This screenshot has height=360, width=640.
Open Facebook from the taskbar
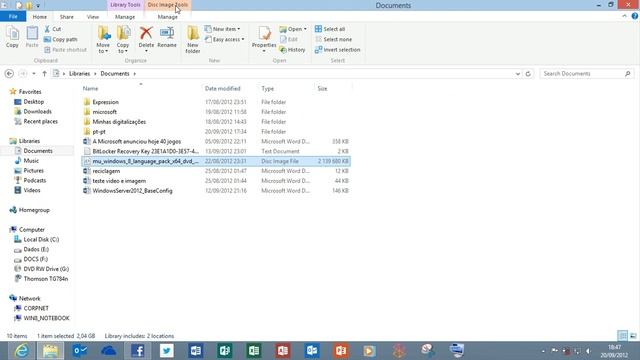(x=138, y=351)
